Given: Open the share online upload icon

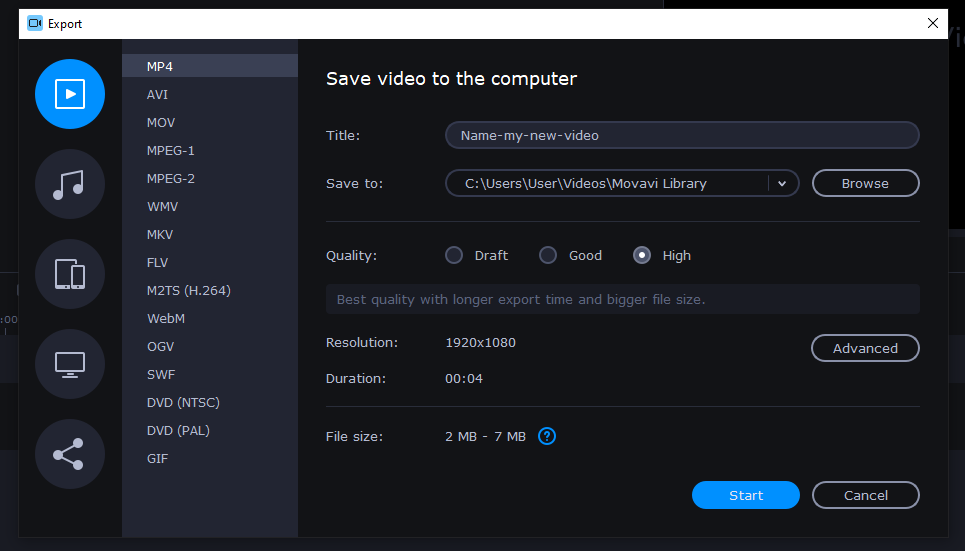Looking at the screenshot, I should (70, 454).
